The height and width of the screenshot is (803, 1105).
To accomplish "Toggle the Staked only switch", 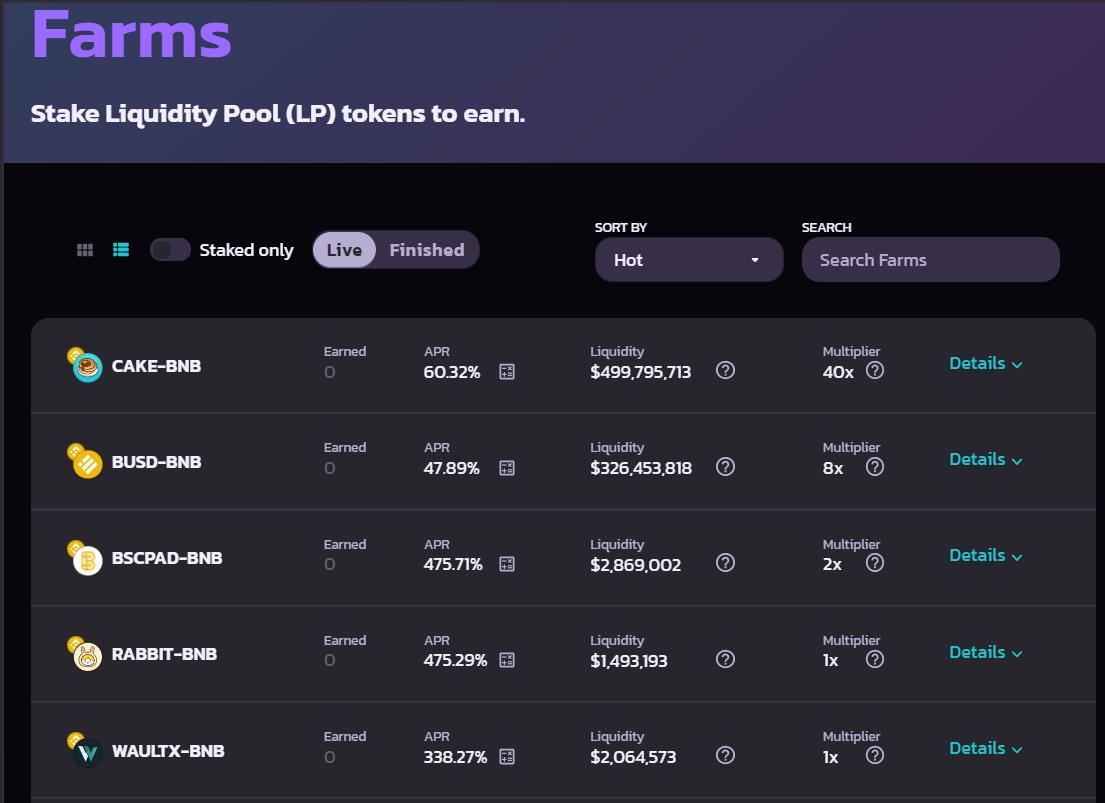I will click(170, 250).
